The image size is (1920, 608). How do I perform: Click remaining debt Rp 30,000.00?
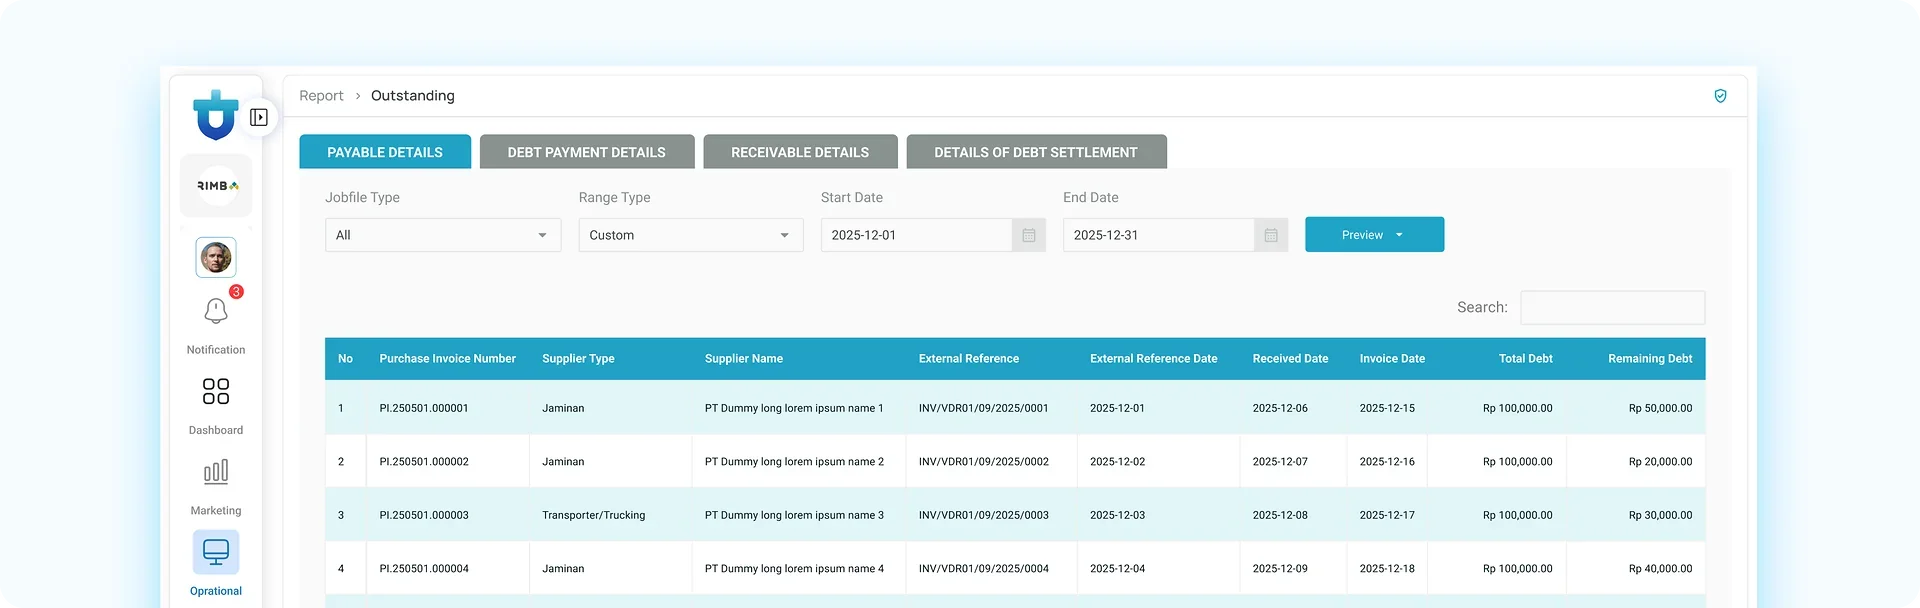pos(1660,515)
